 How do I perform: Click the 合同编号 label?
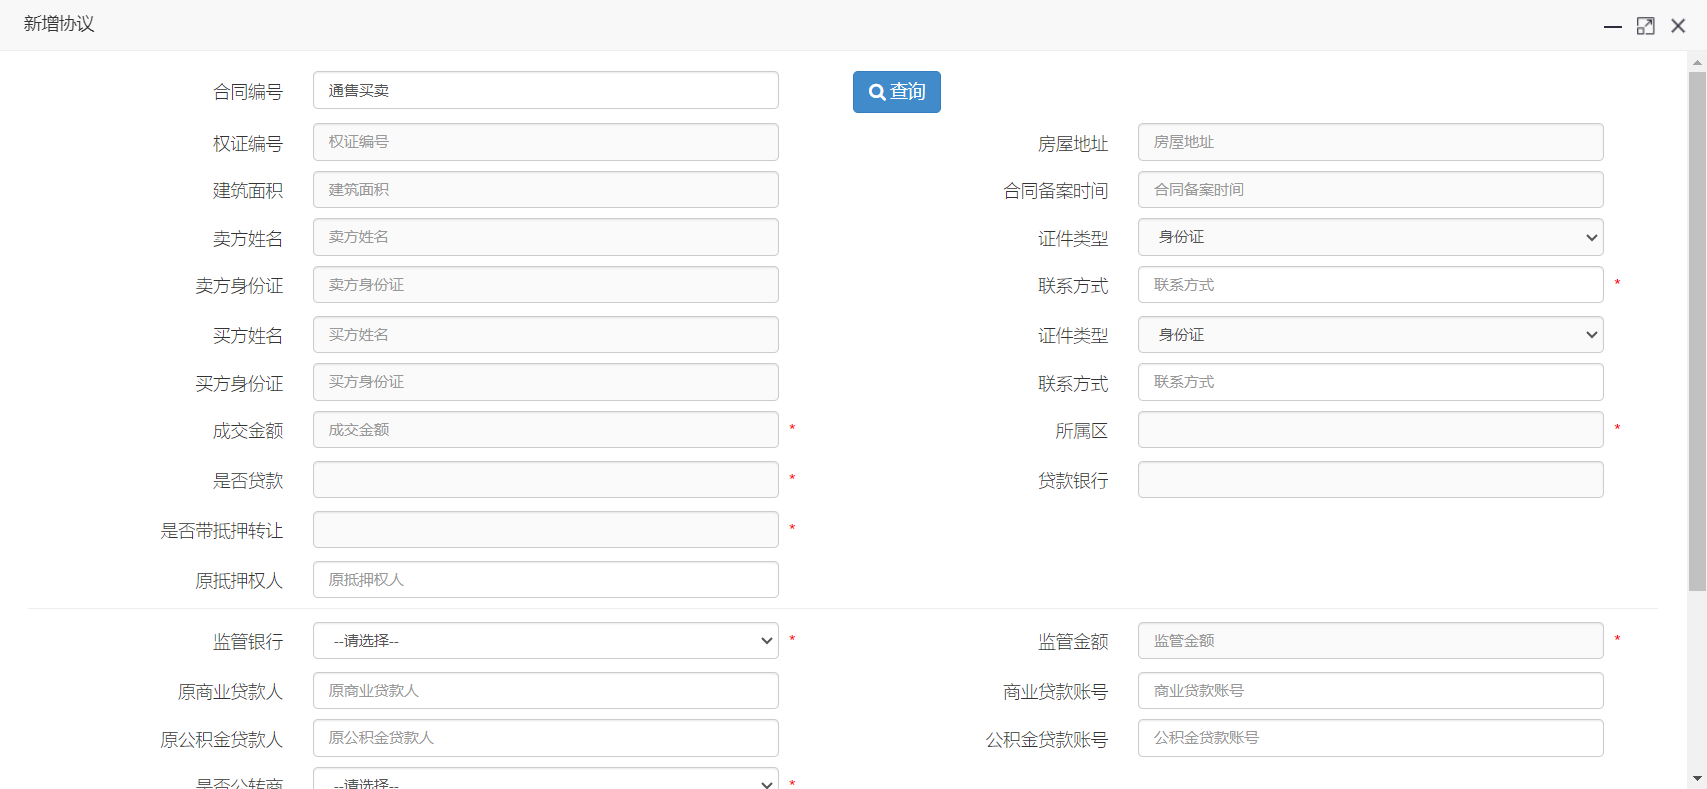(248, 92)
